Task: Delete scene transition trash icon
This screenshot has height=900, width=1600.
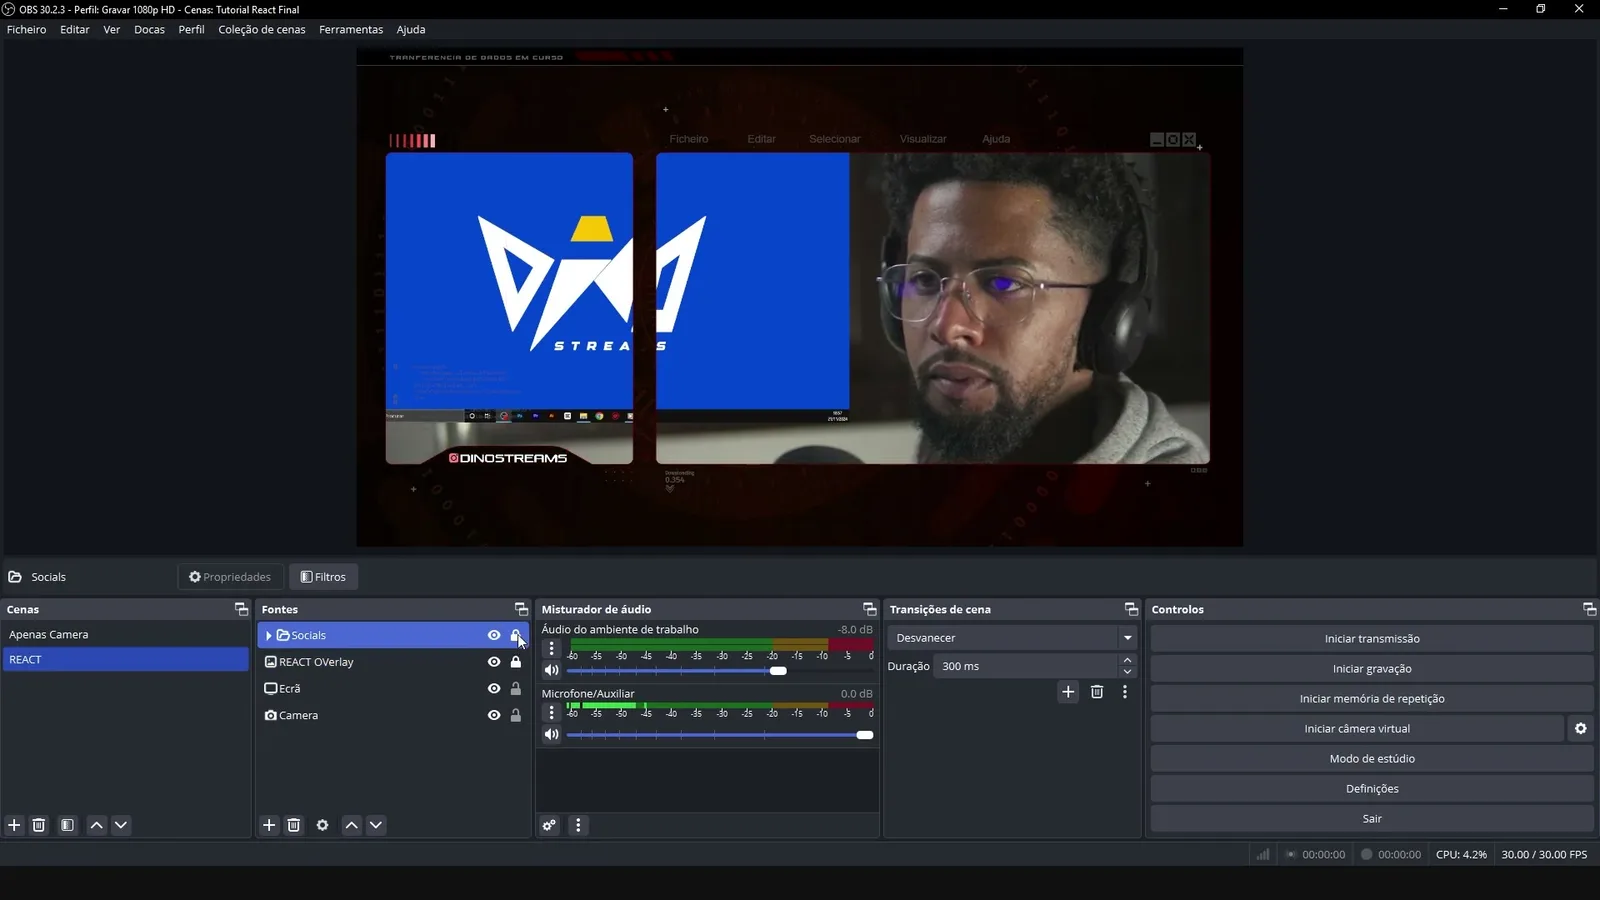Action: click(1097, 692)
